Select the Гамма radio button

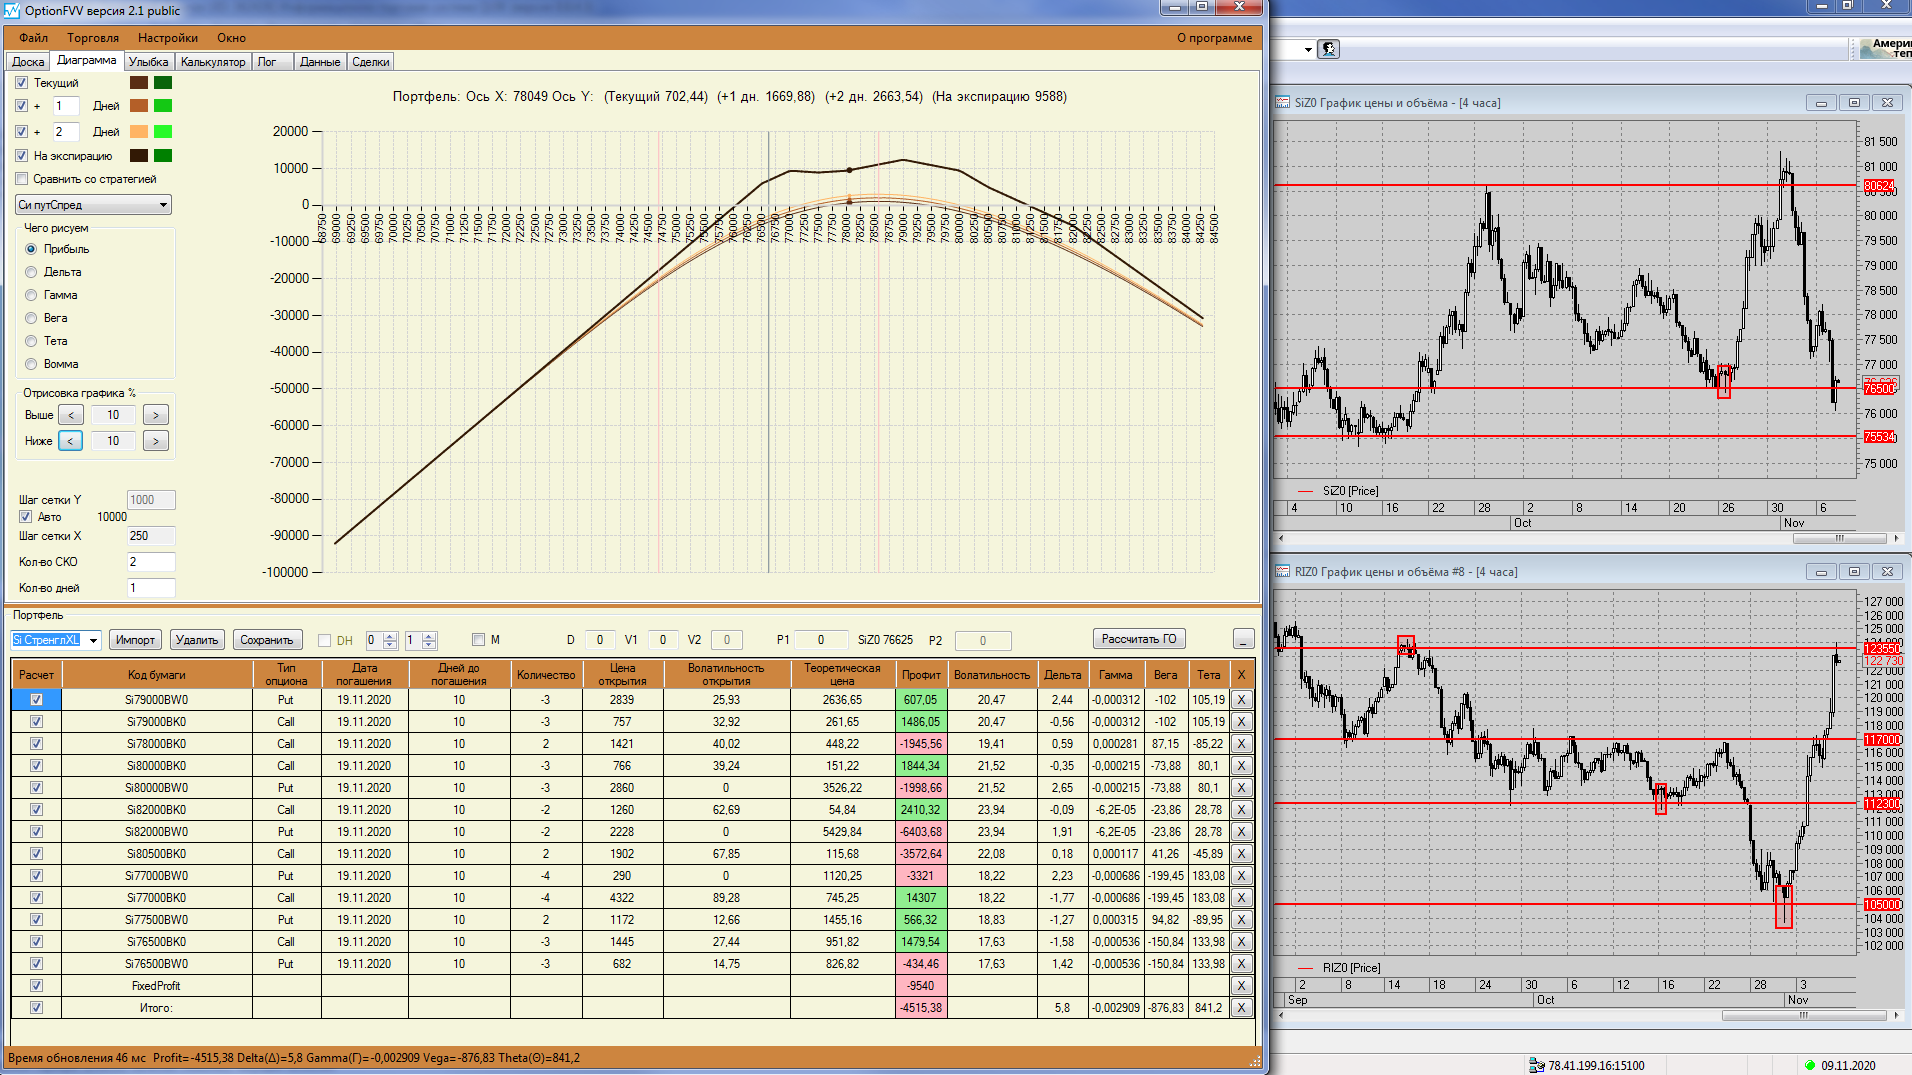click(31, 295)
